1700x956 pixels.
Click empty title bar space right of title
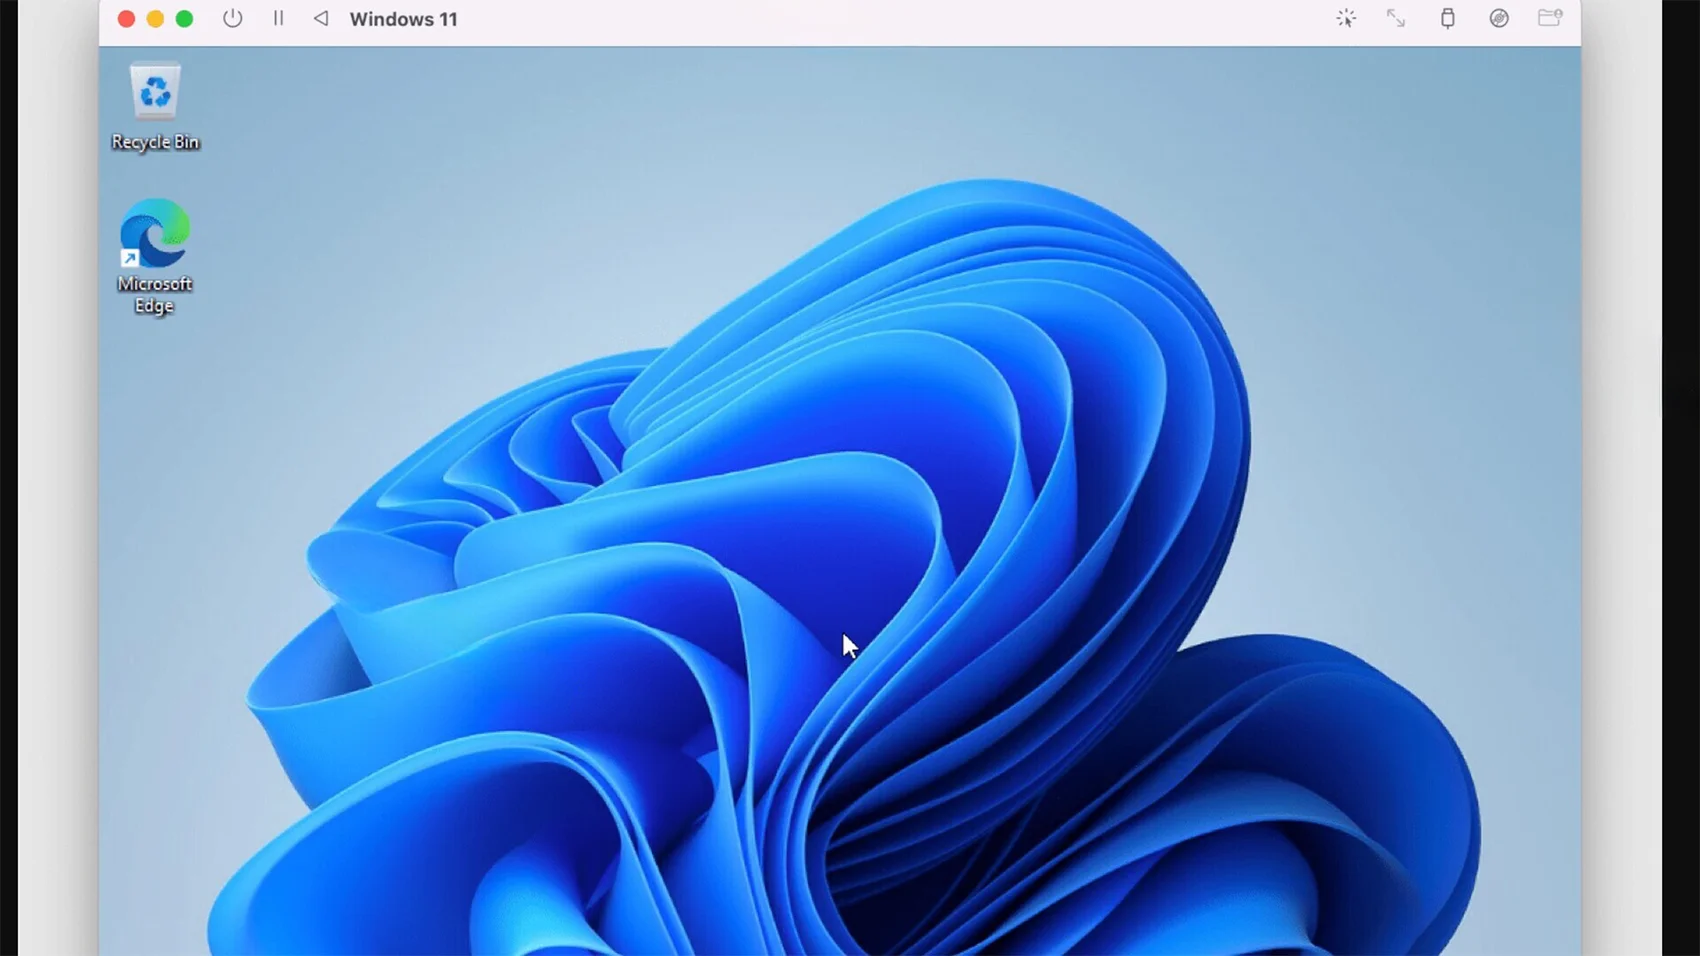pos(890,19)
